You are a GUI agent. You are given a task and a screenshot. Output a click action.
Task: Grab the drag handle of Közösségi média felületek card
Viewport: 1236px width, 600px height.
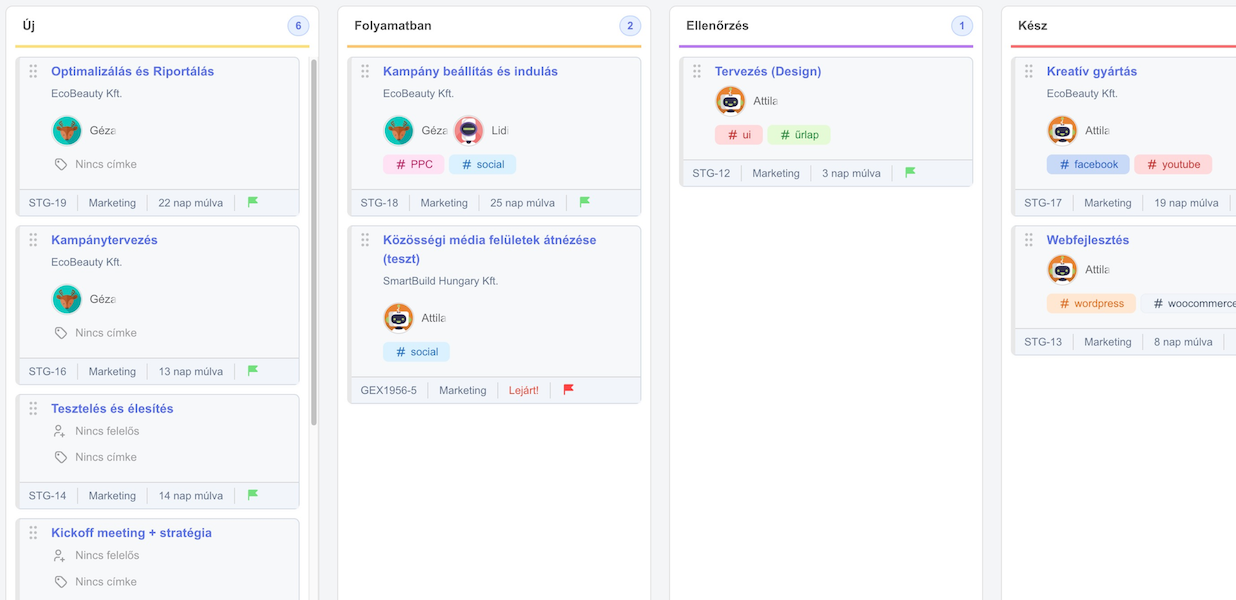[365, 240]
